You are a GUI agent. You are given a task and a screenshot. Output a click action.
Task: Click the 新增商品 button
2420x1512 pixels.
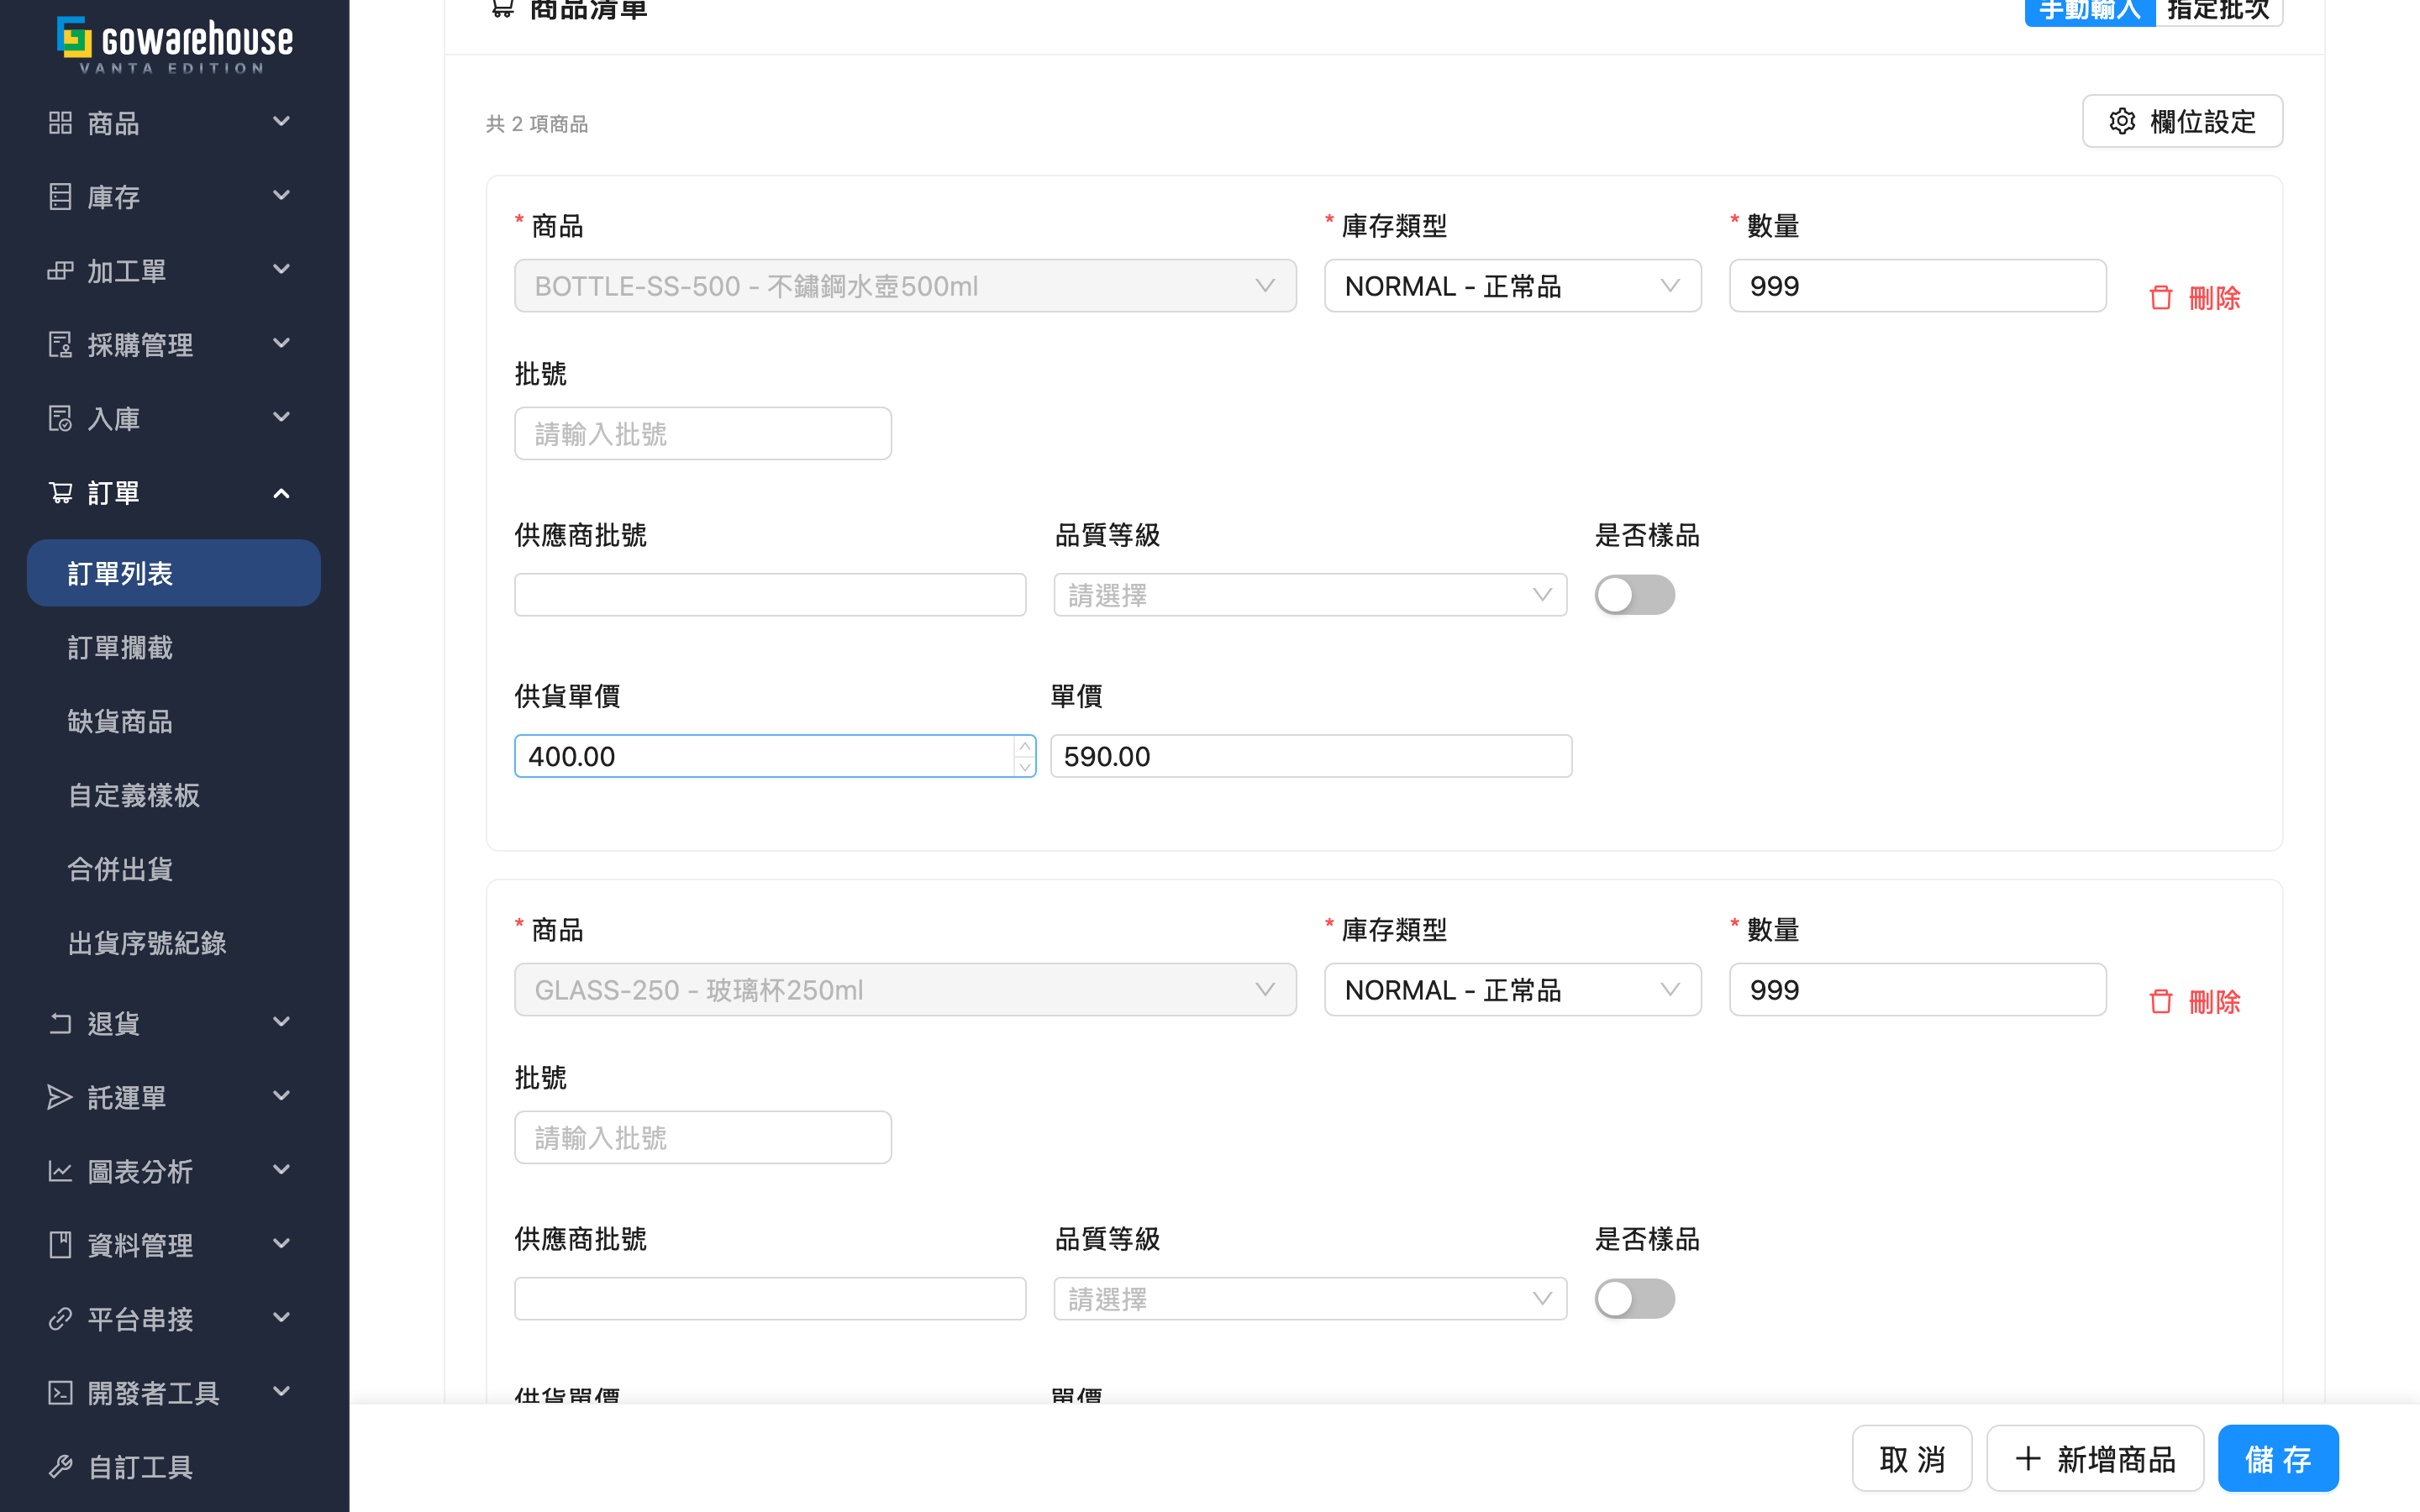pyautogui.click(x=2095, y=1458)
